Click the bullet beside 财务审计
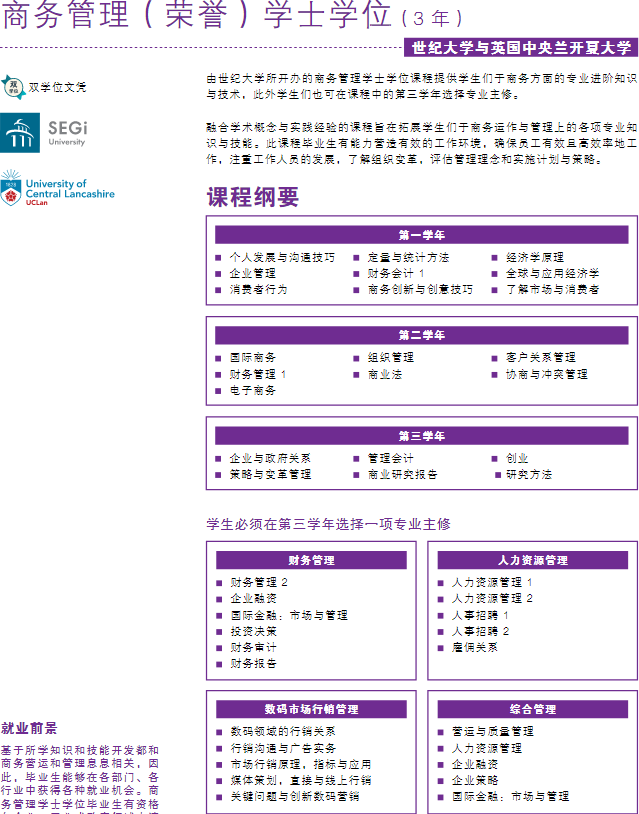639x814 pixels. coord(220,648)
